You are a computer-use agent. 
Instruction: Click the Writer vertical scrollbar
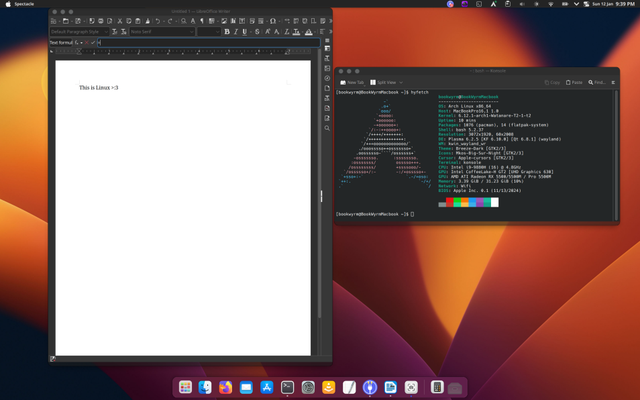click(x=319, y=184)
